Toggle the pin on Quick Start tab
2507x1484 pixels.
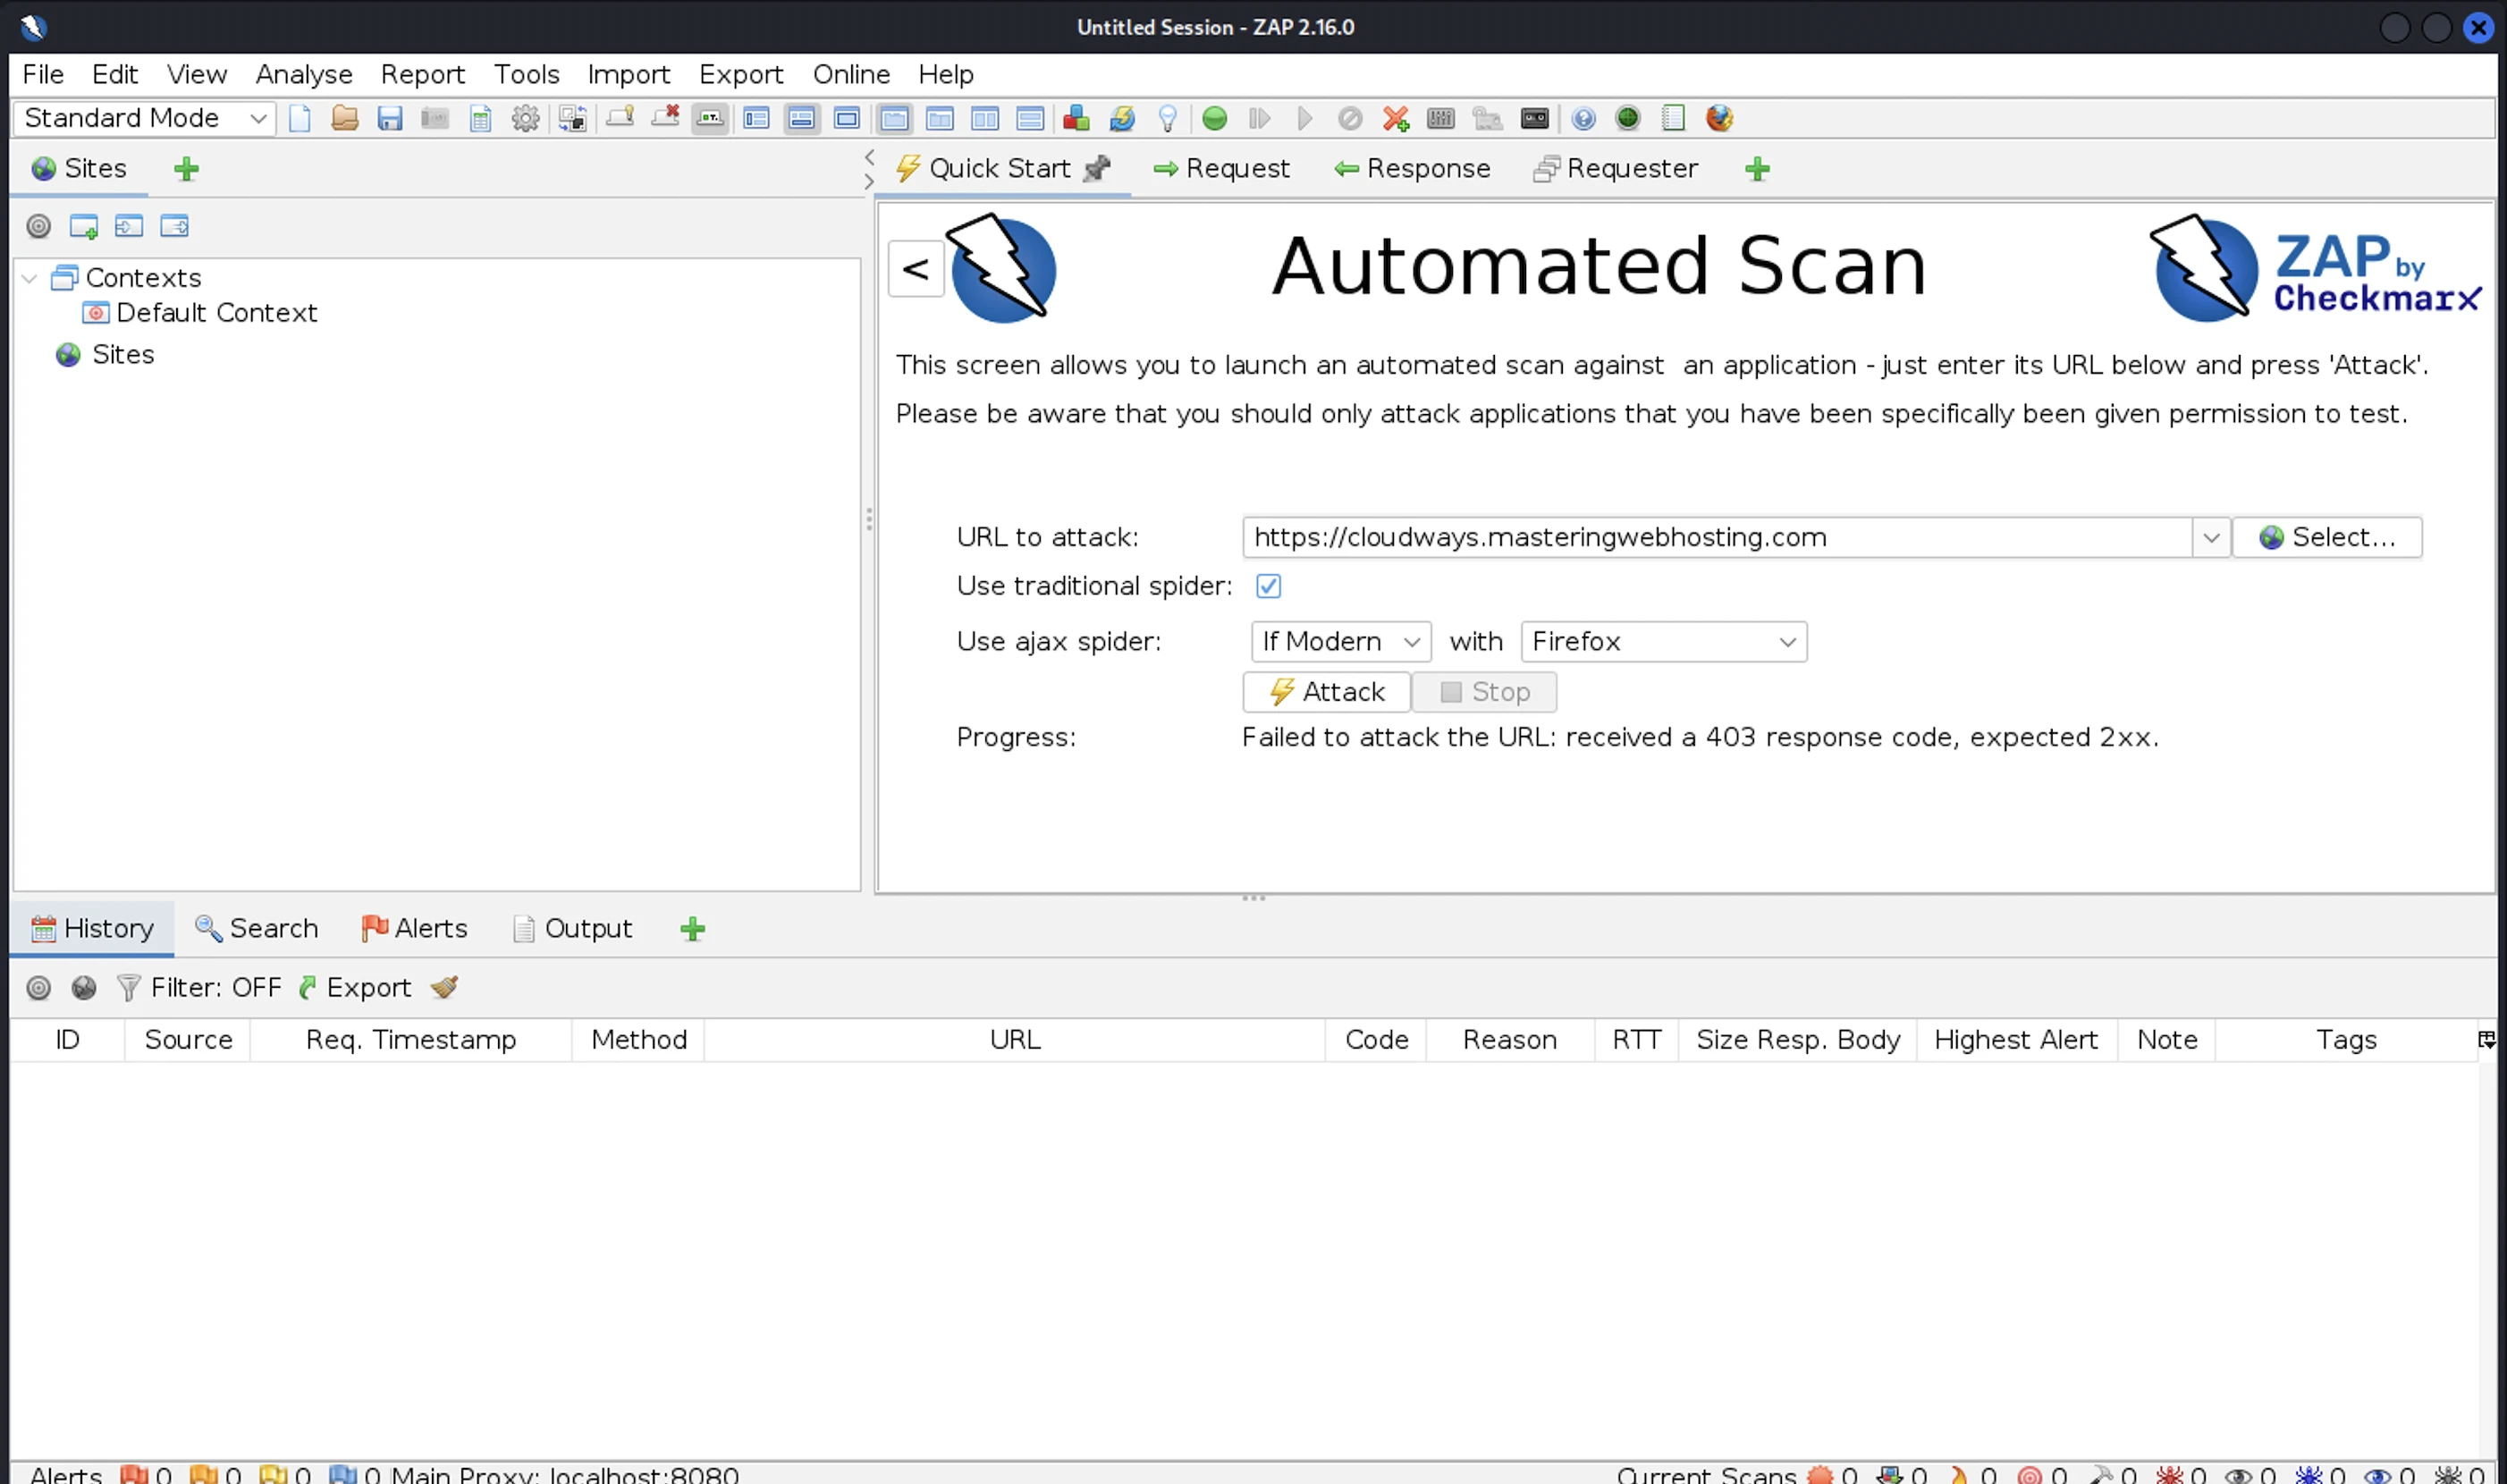[x=1097, y=168]
